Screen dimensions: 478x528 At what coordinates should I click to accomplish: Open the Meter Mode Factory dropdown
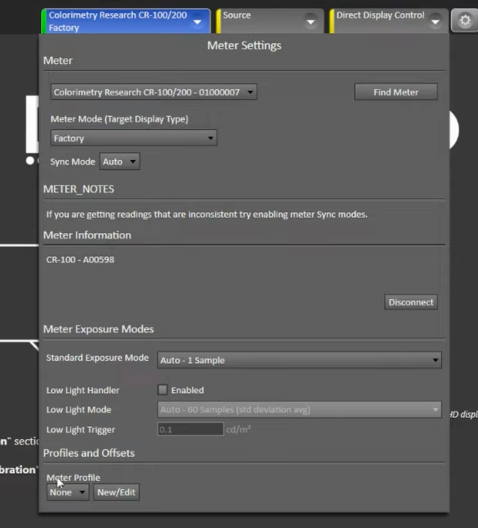tap(134, 138)
